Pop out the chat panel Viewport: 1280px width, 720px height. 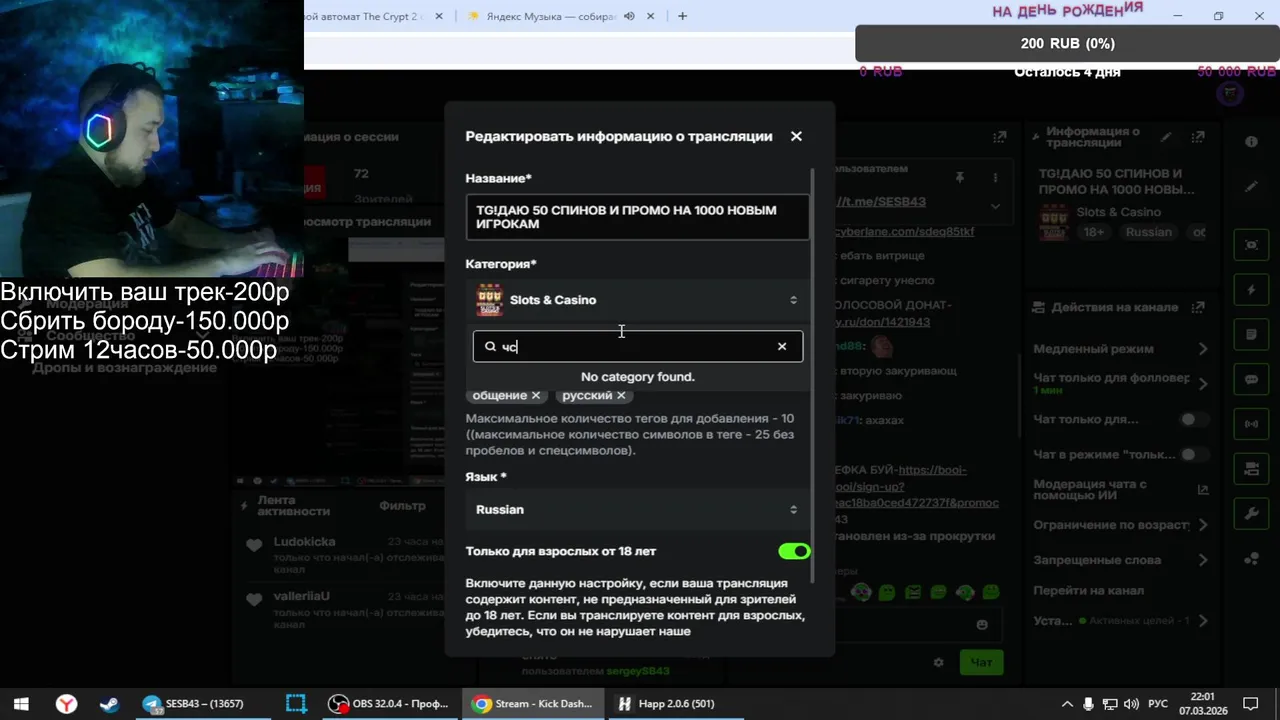pos(999,137)
